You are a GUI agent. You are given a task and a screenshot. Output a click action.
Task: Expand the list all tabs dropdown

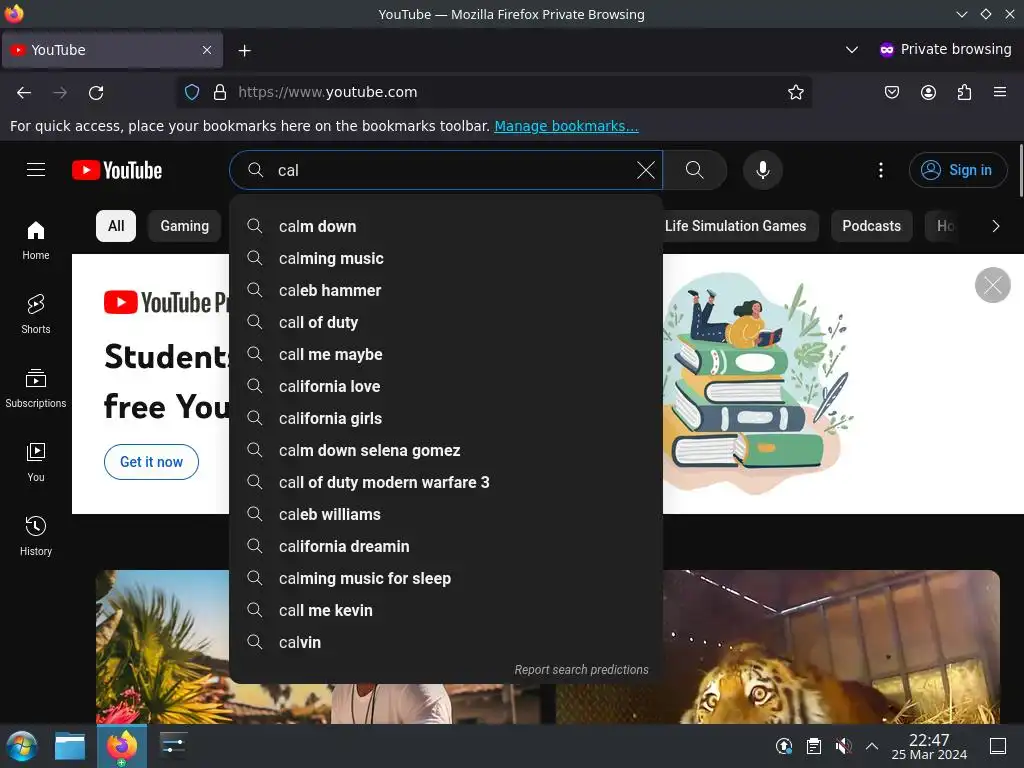click(852, 50)
